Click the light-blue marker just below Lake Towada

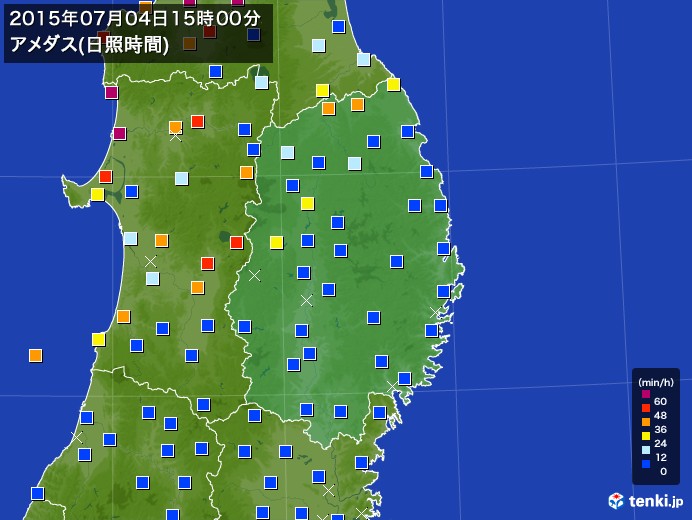click(262, 82)
